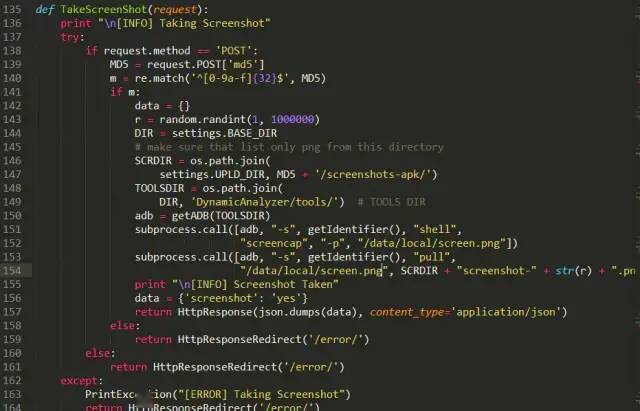Screen dimensions: 640x411
Task: Click the 'DynamicAnalyzer/tools/' string
Action: (265, 202)
